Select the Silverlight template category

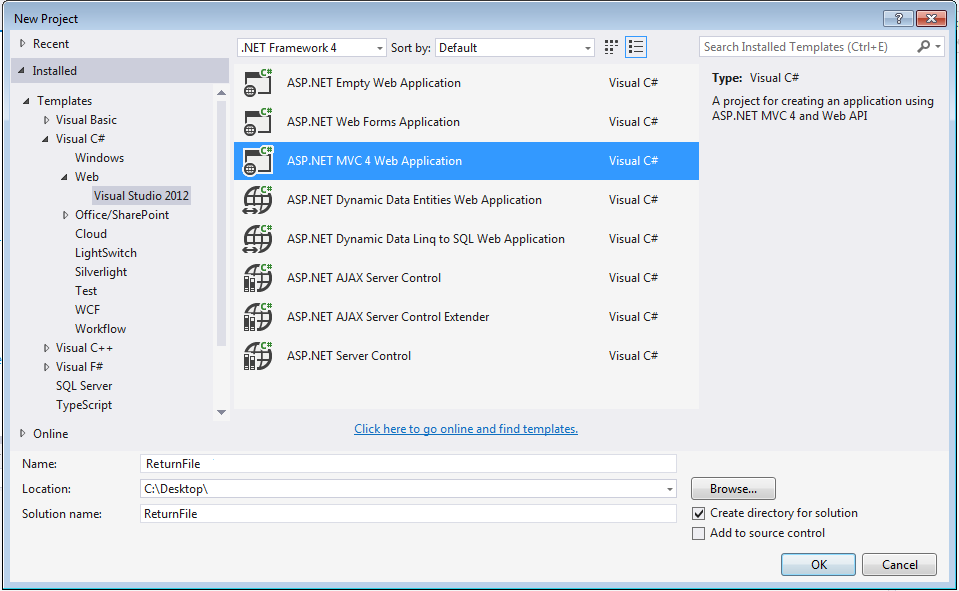click(101, 272)
